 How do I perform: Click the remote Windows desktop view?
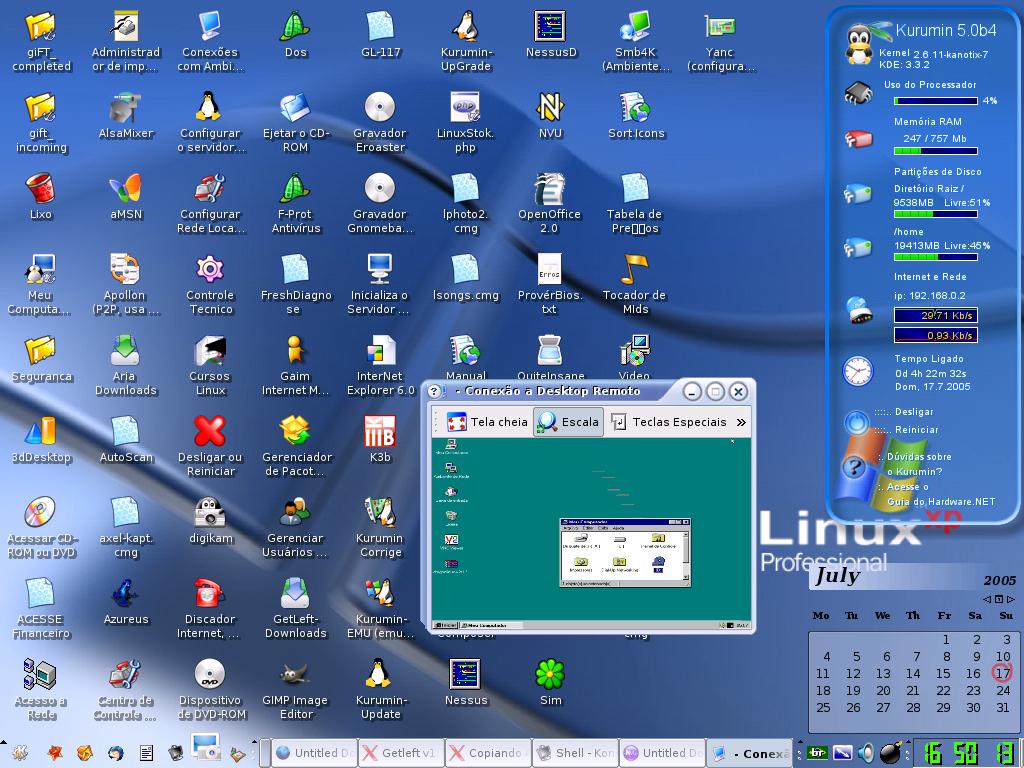click(x=591, y=534)
